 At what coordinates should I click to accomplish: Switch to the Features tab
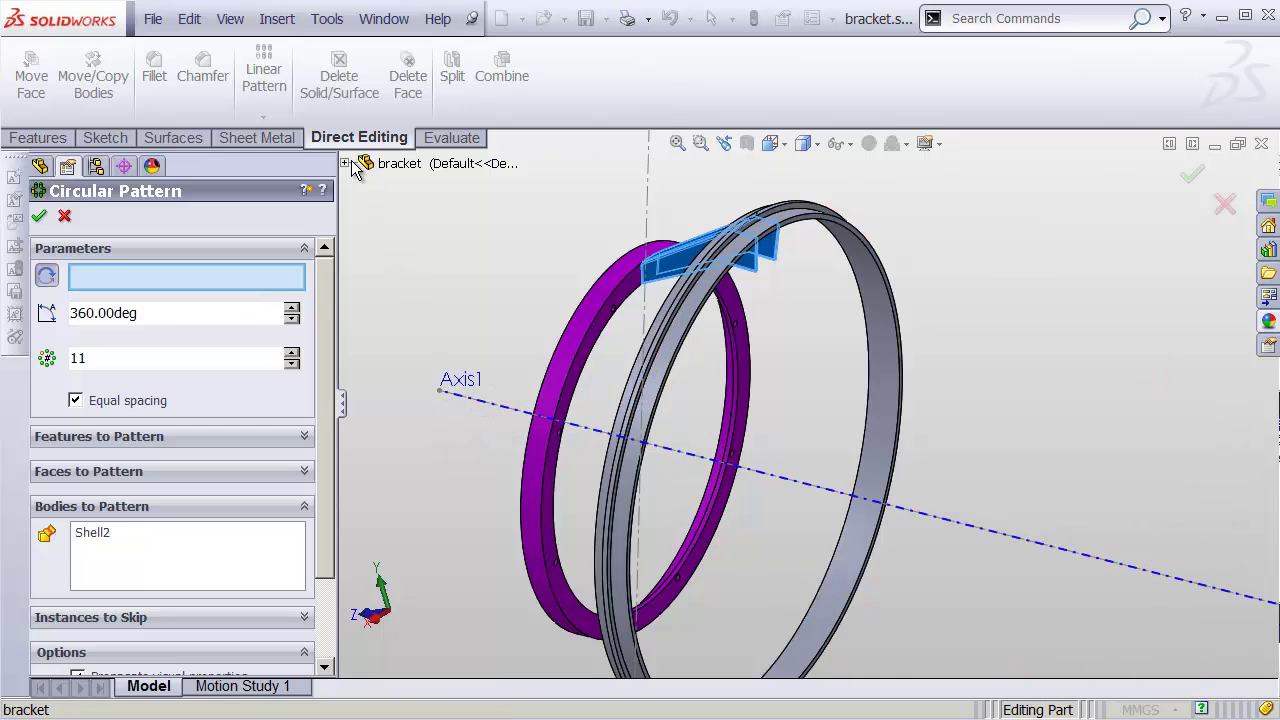[x=38, y=138]
